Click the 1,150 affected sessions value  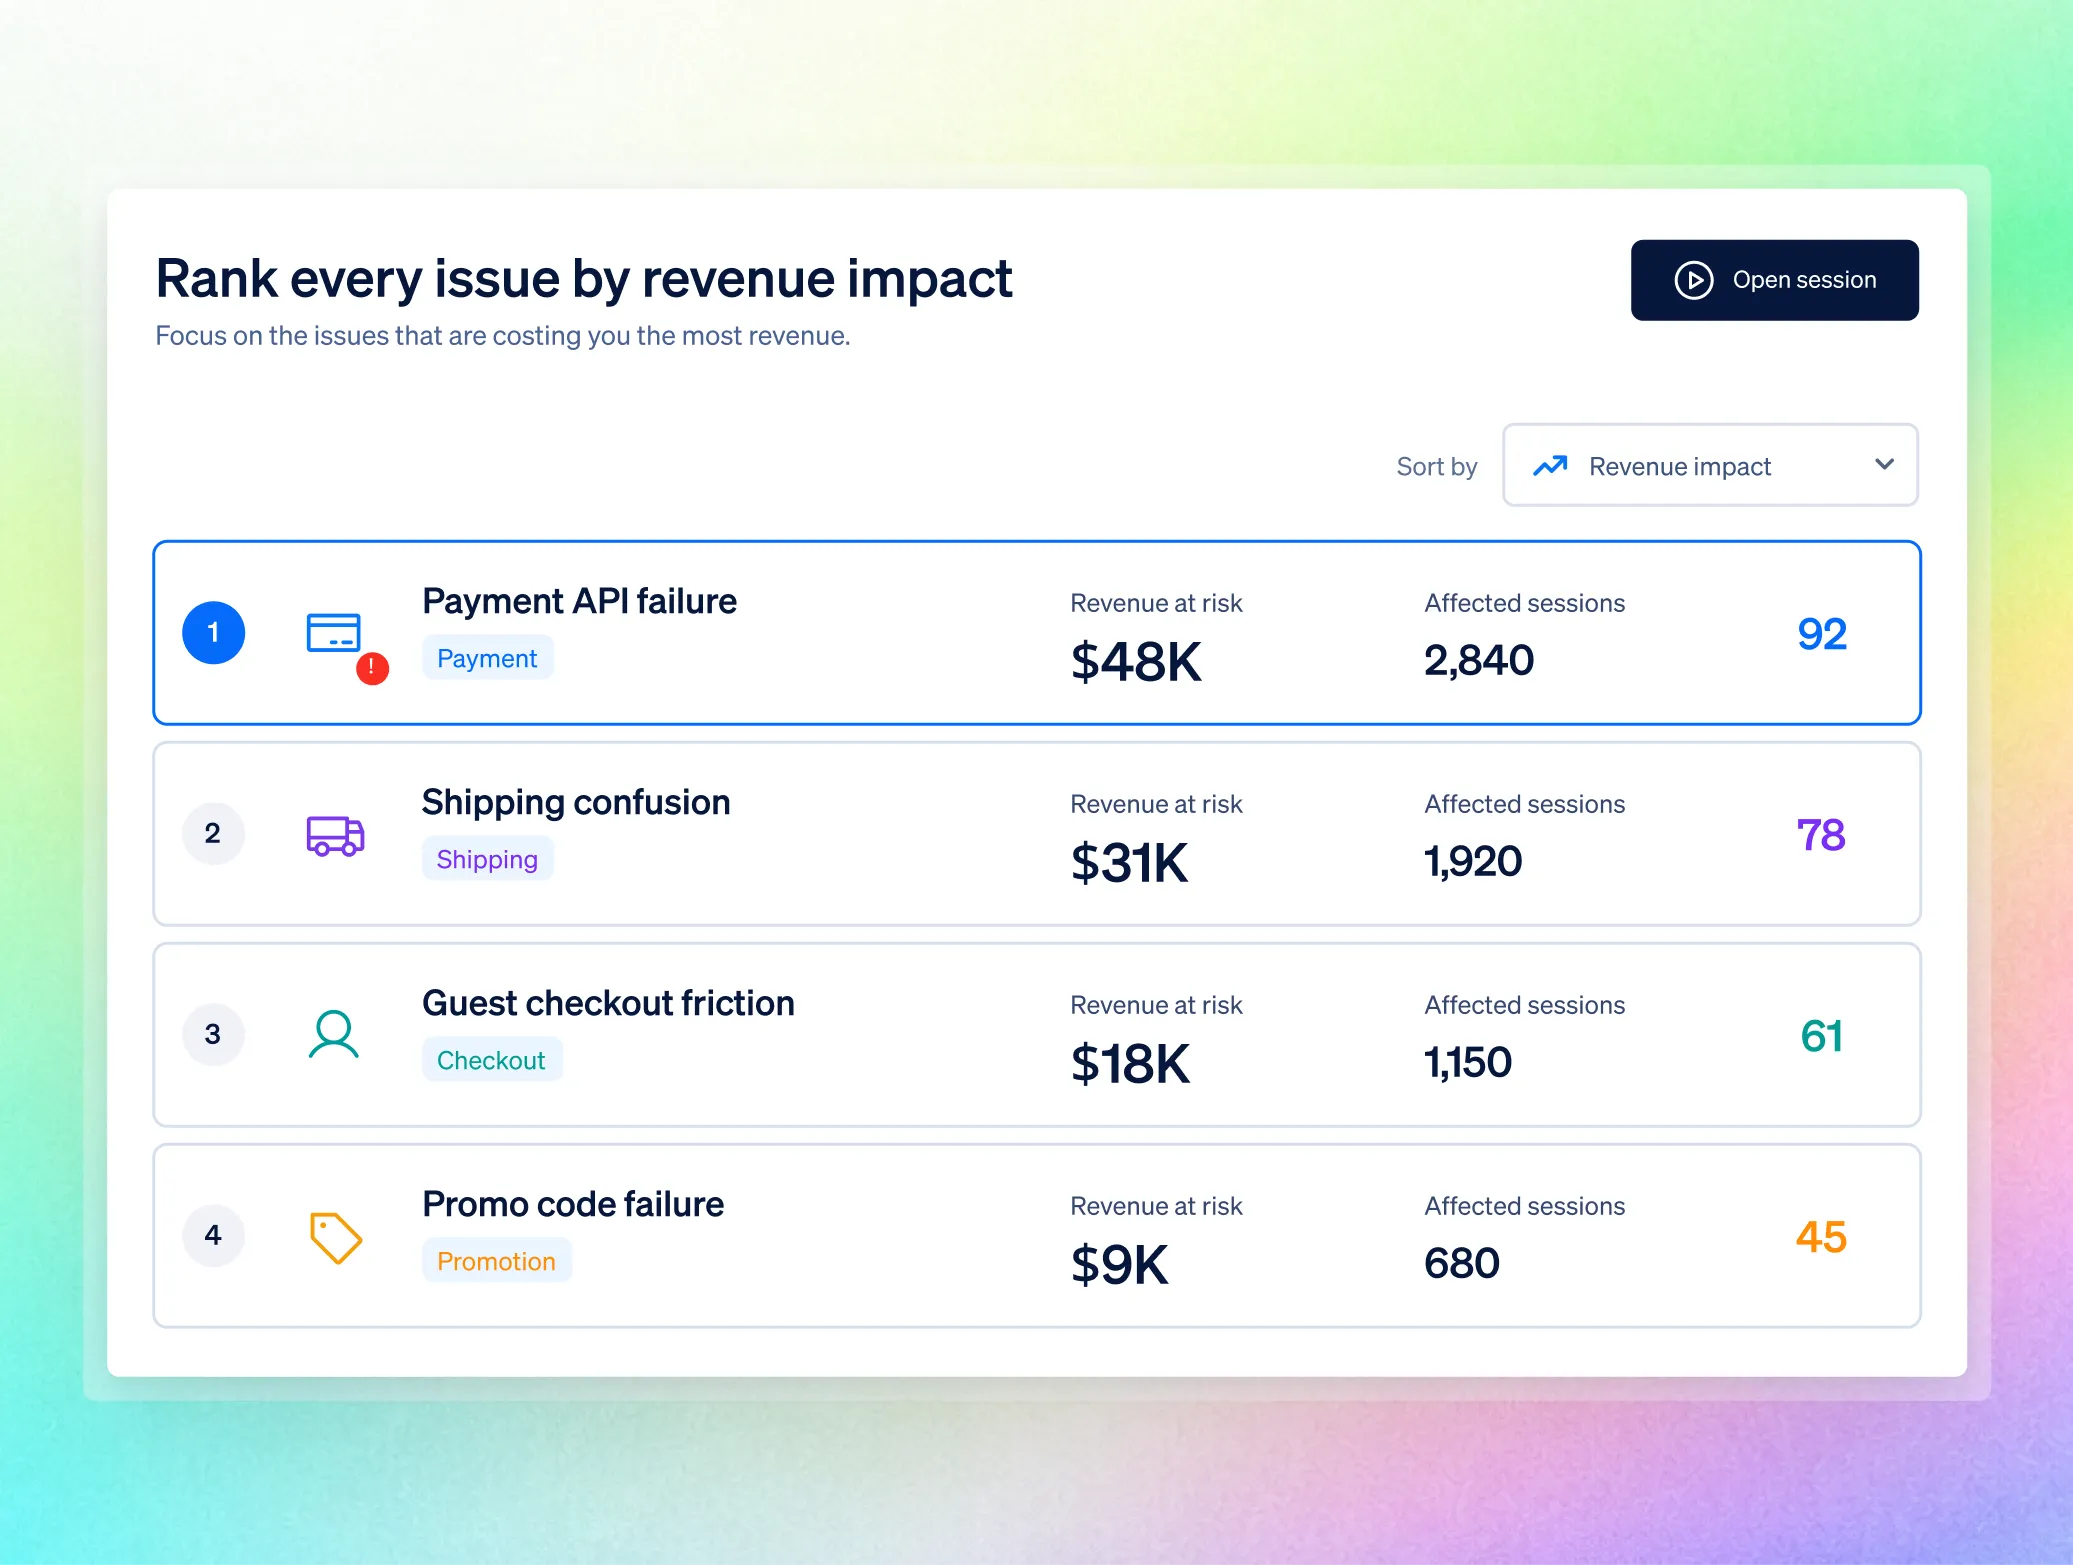1468,1062
